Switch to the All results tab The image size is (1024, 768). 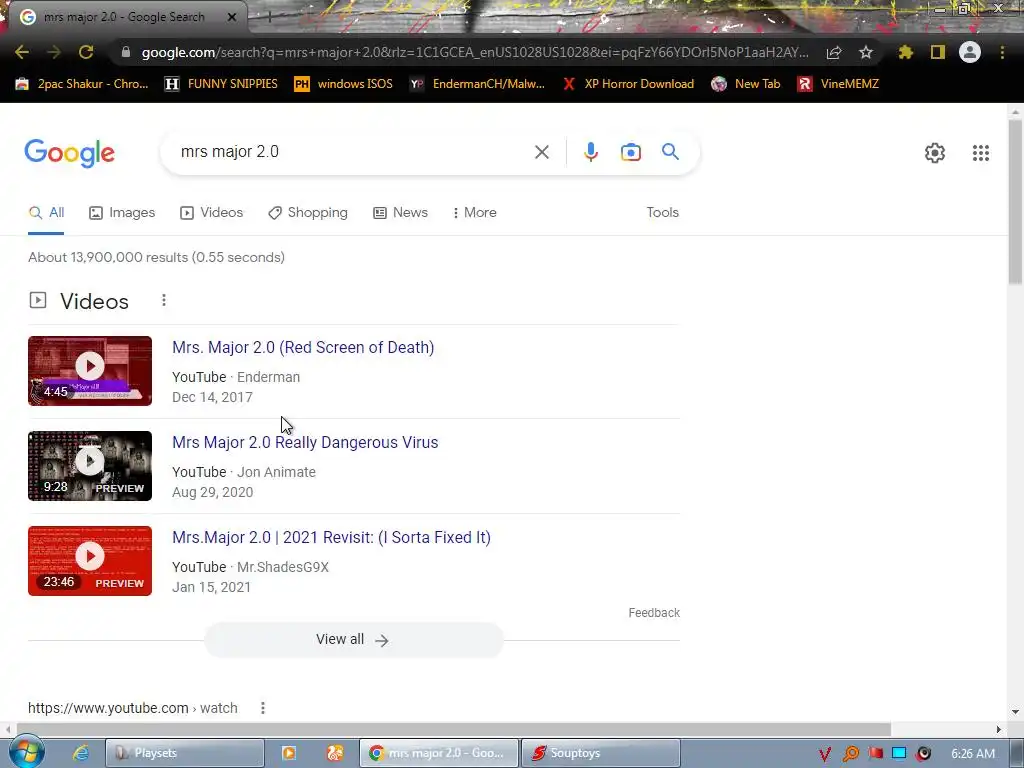[x=46, y=213]
